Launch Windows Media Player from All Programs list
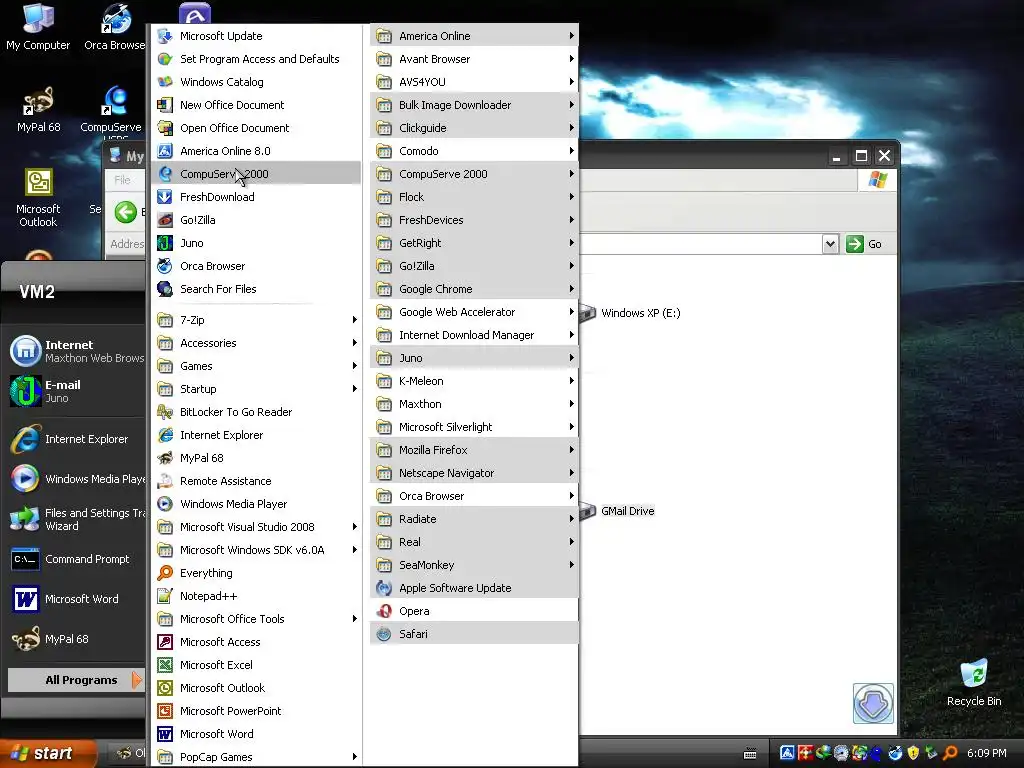Image resolution: width=1024 pixels, height=768 pixels. coord(256,504)
